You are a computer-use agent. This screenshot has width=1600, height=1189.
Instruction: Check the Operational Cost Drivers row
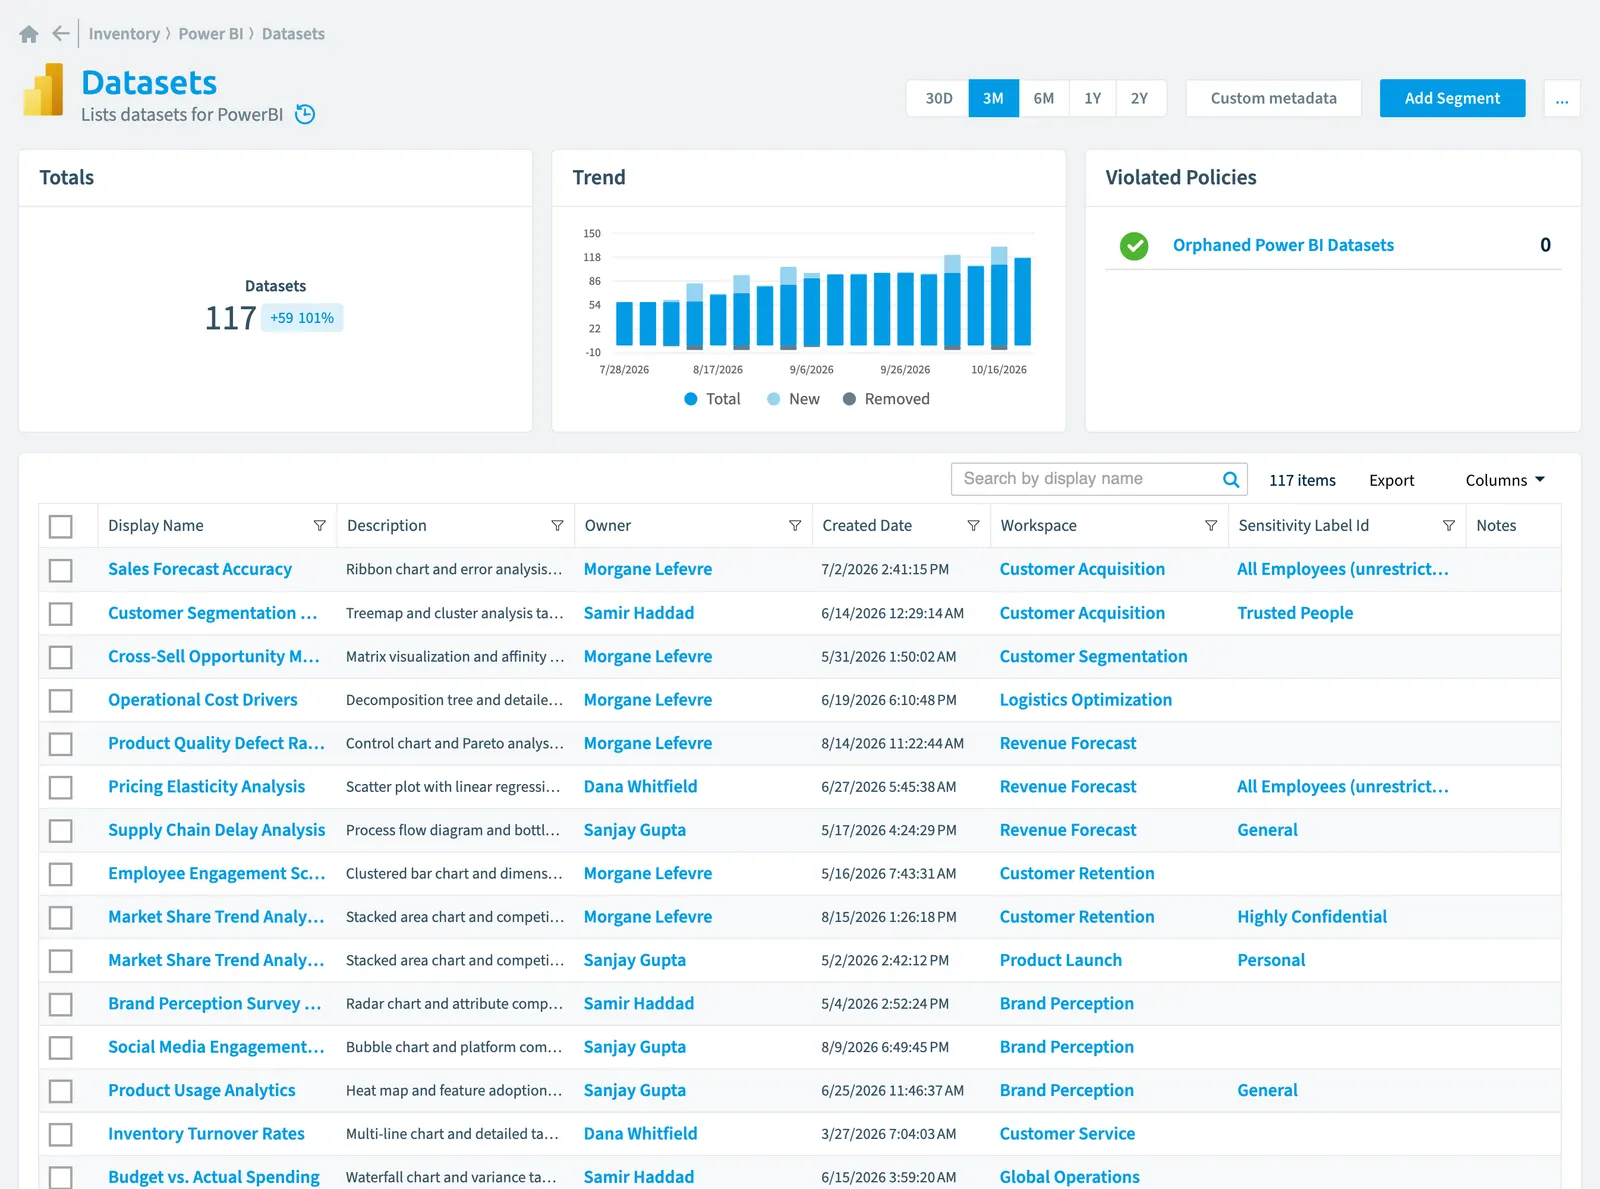(x=61, y=701)
